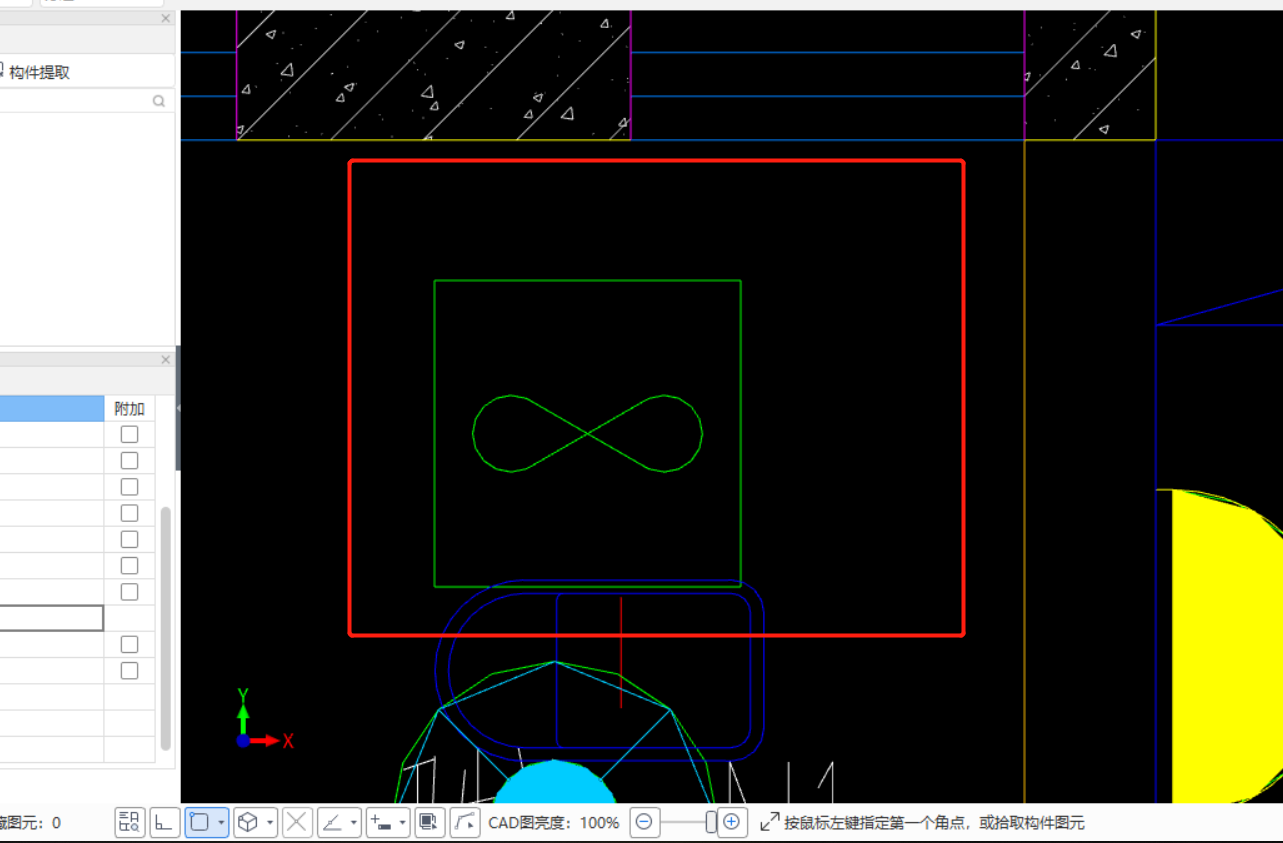Tick the first 附加 checkbox
The height and width of the screenshot is (843, 1283).
click(129, 434)
